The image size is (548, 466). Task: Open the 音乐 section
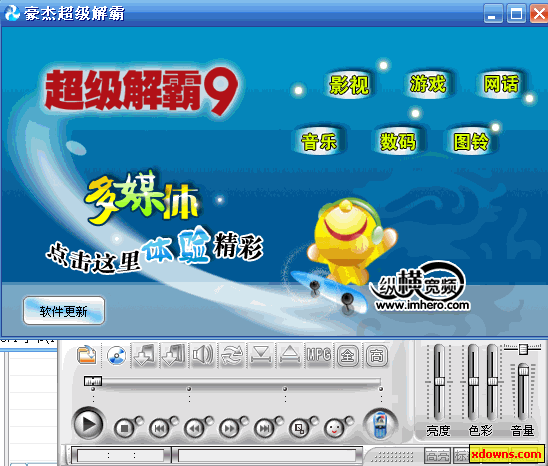(x=318, y=142)
